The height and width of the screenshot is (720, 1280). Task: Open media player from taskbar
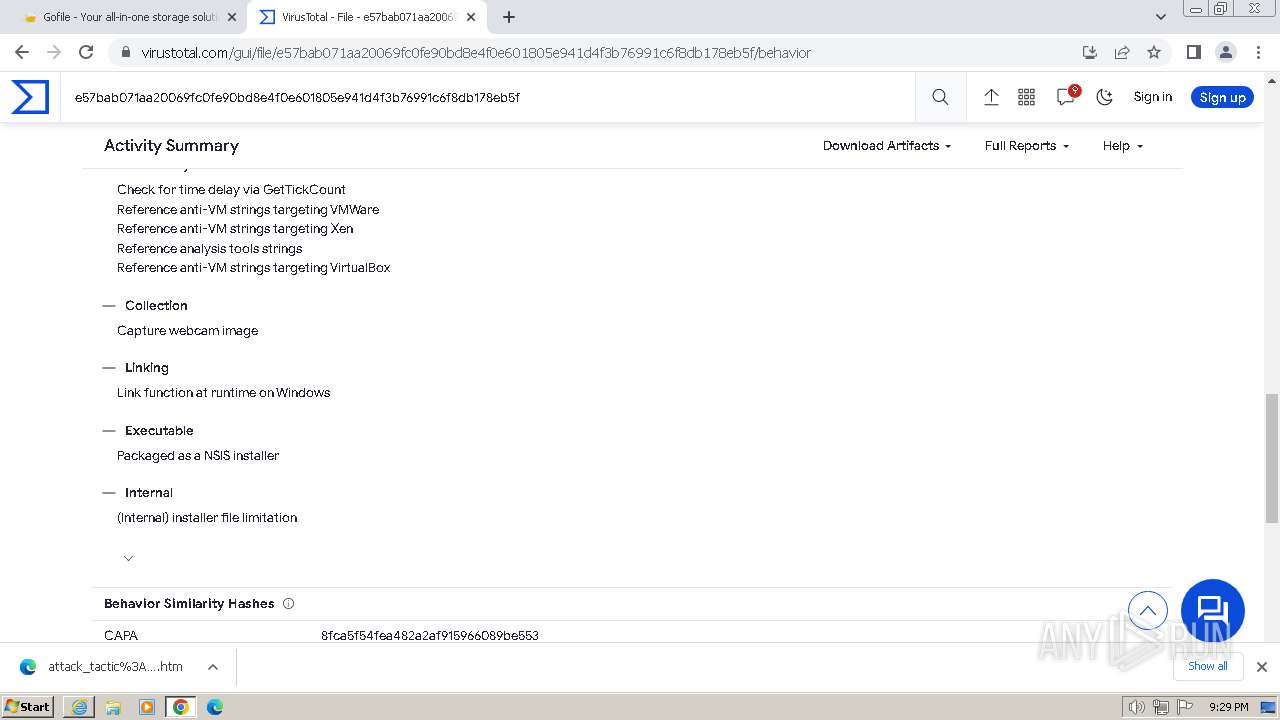tap(147, 707)
